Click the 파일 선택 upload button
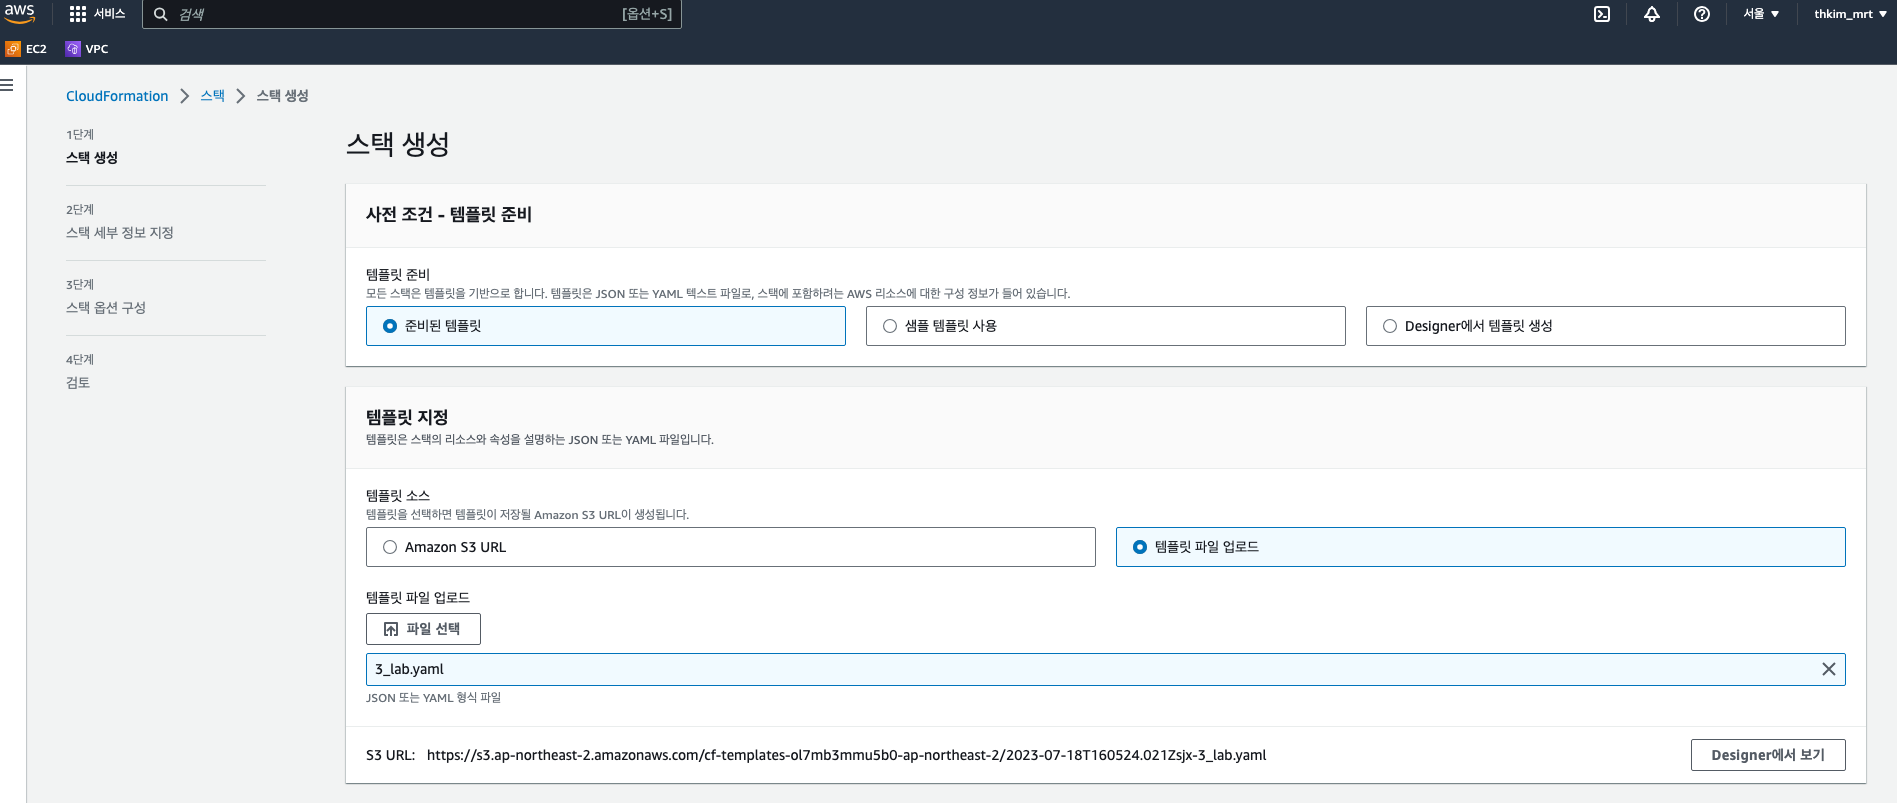The image size is (1897, 803). click(x=423, y=629)
